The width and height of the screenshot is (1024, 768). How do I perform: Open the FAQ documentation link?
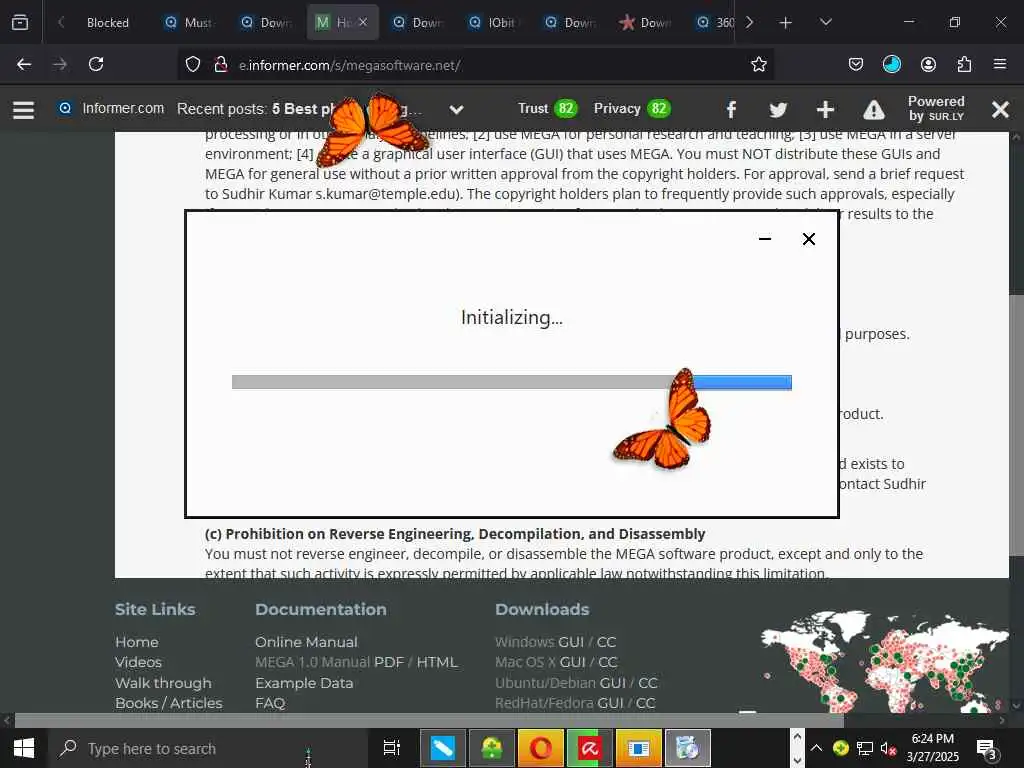pyautogui.click(x=270, y=703)
